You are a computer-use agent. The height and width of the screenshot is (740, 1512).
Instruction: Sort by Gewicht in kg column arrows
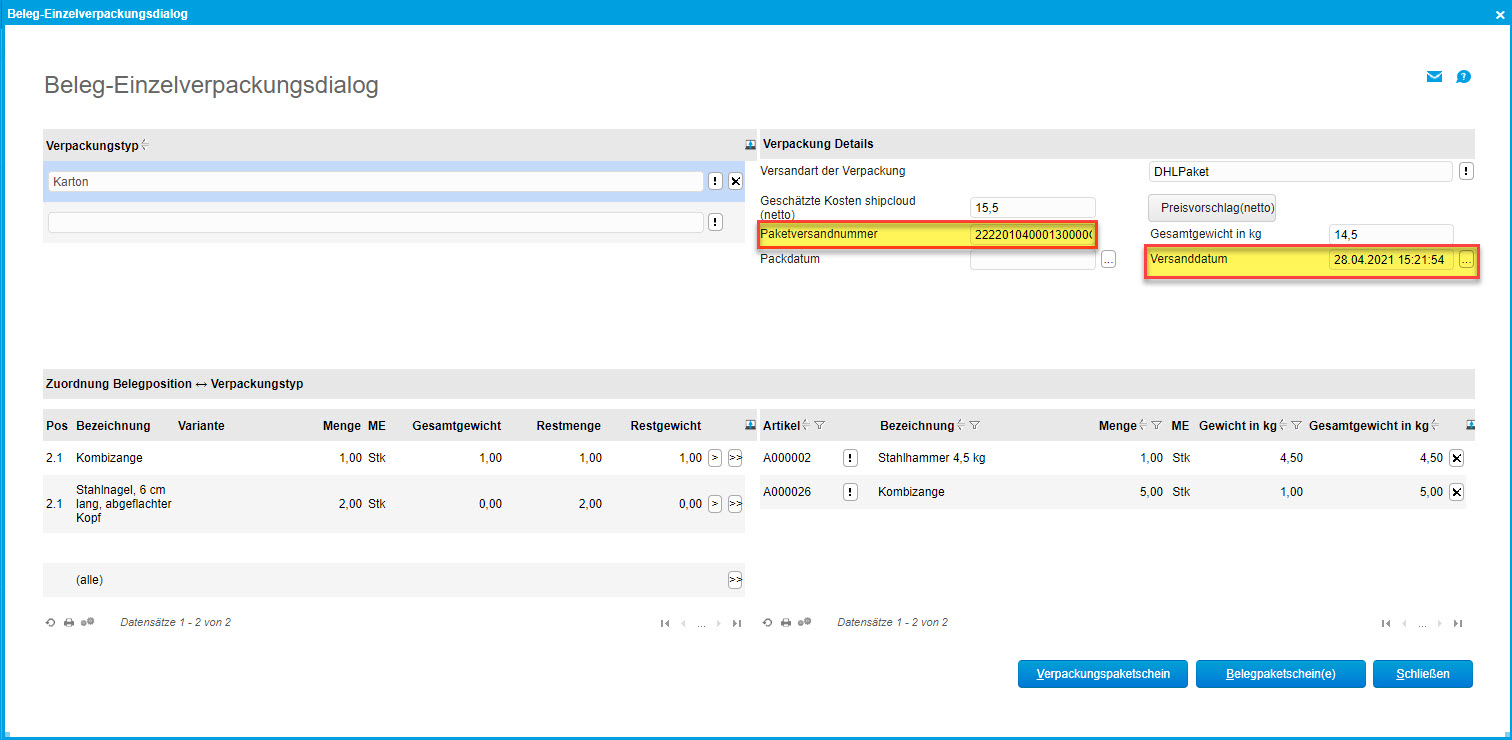pos(1283,426)
